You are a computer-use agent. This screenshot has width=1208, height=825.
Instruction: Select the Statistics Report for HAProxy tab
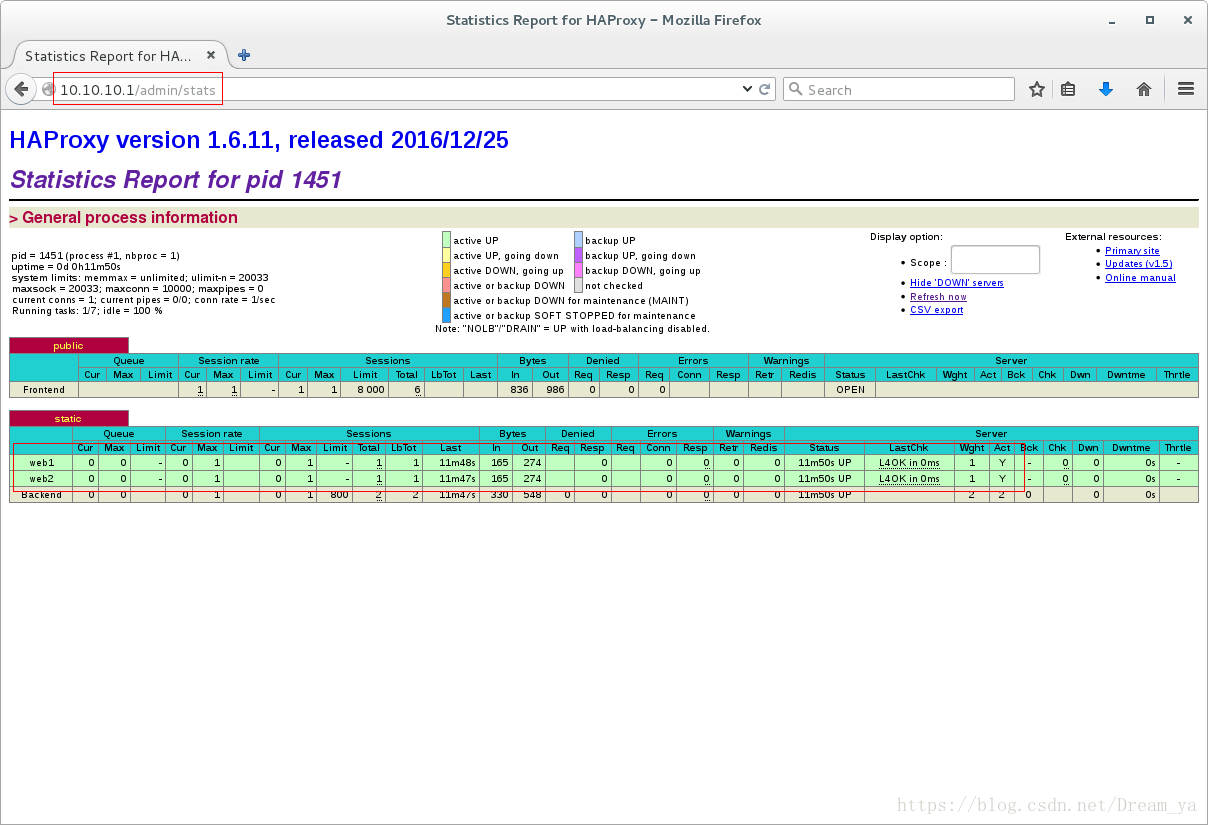[x=118, y=56]
